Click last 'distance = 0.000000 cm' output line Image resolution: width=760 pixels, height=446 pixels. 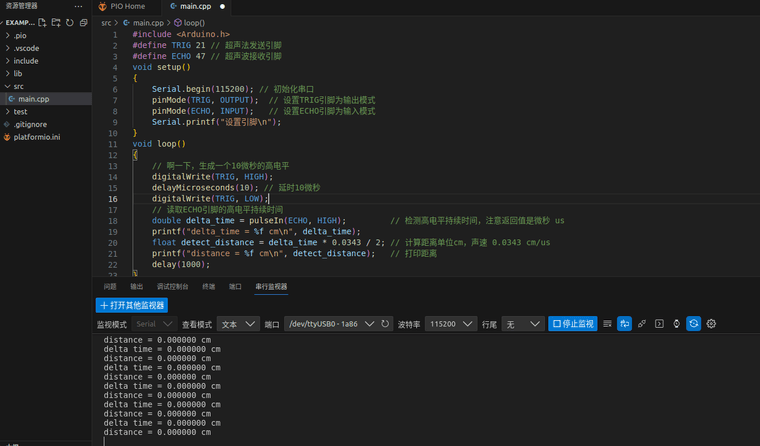pyautogui.click(x=157, y=432)
